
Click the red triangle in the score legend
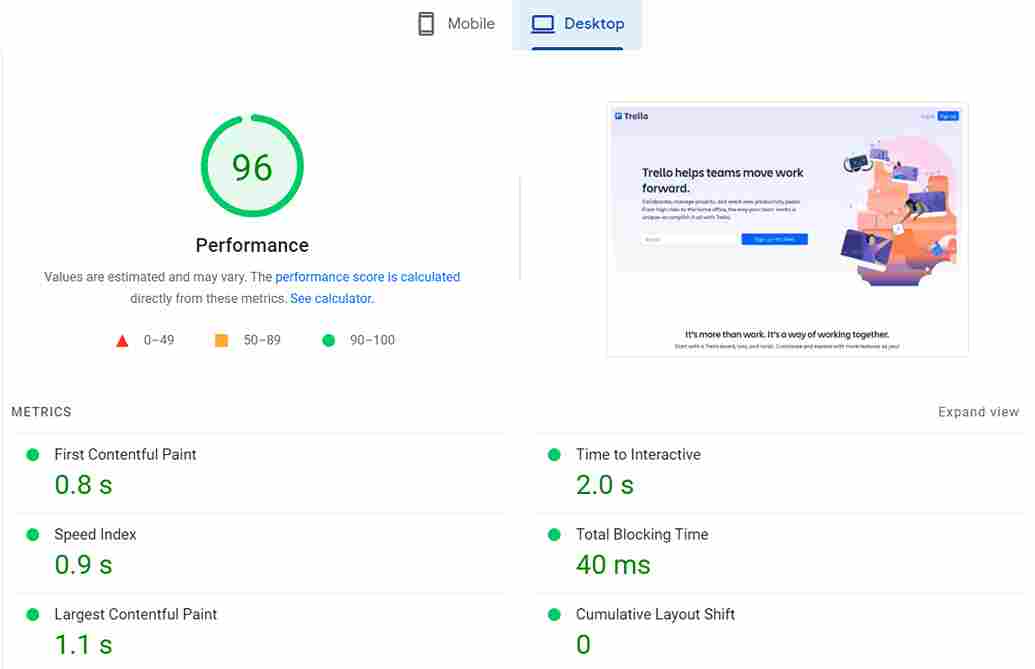tap(122, 340)
